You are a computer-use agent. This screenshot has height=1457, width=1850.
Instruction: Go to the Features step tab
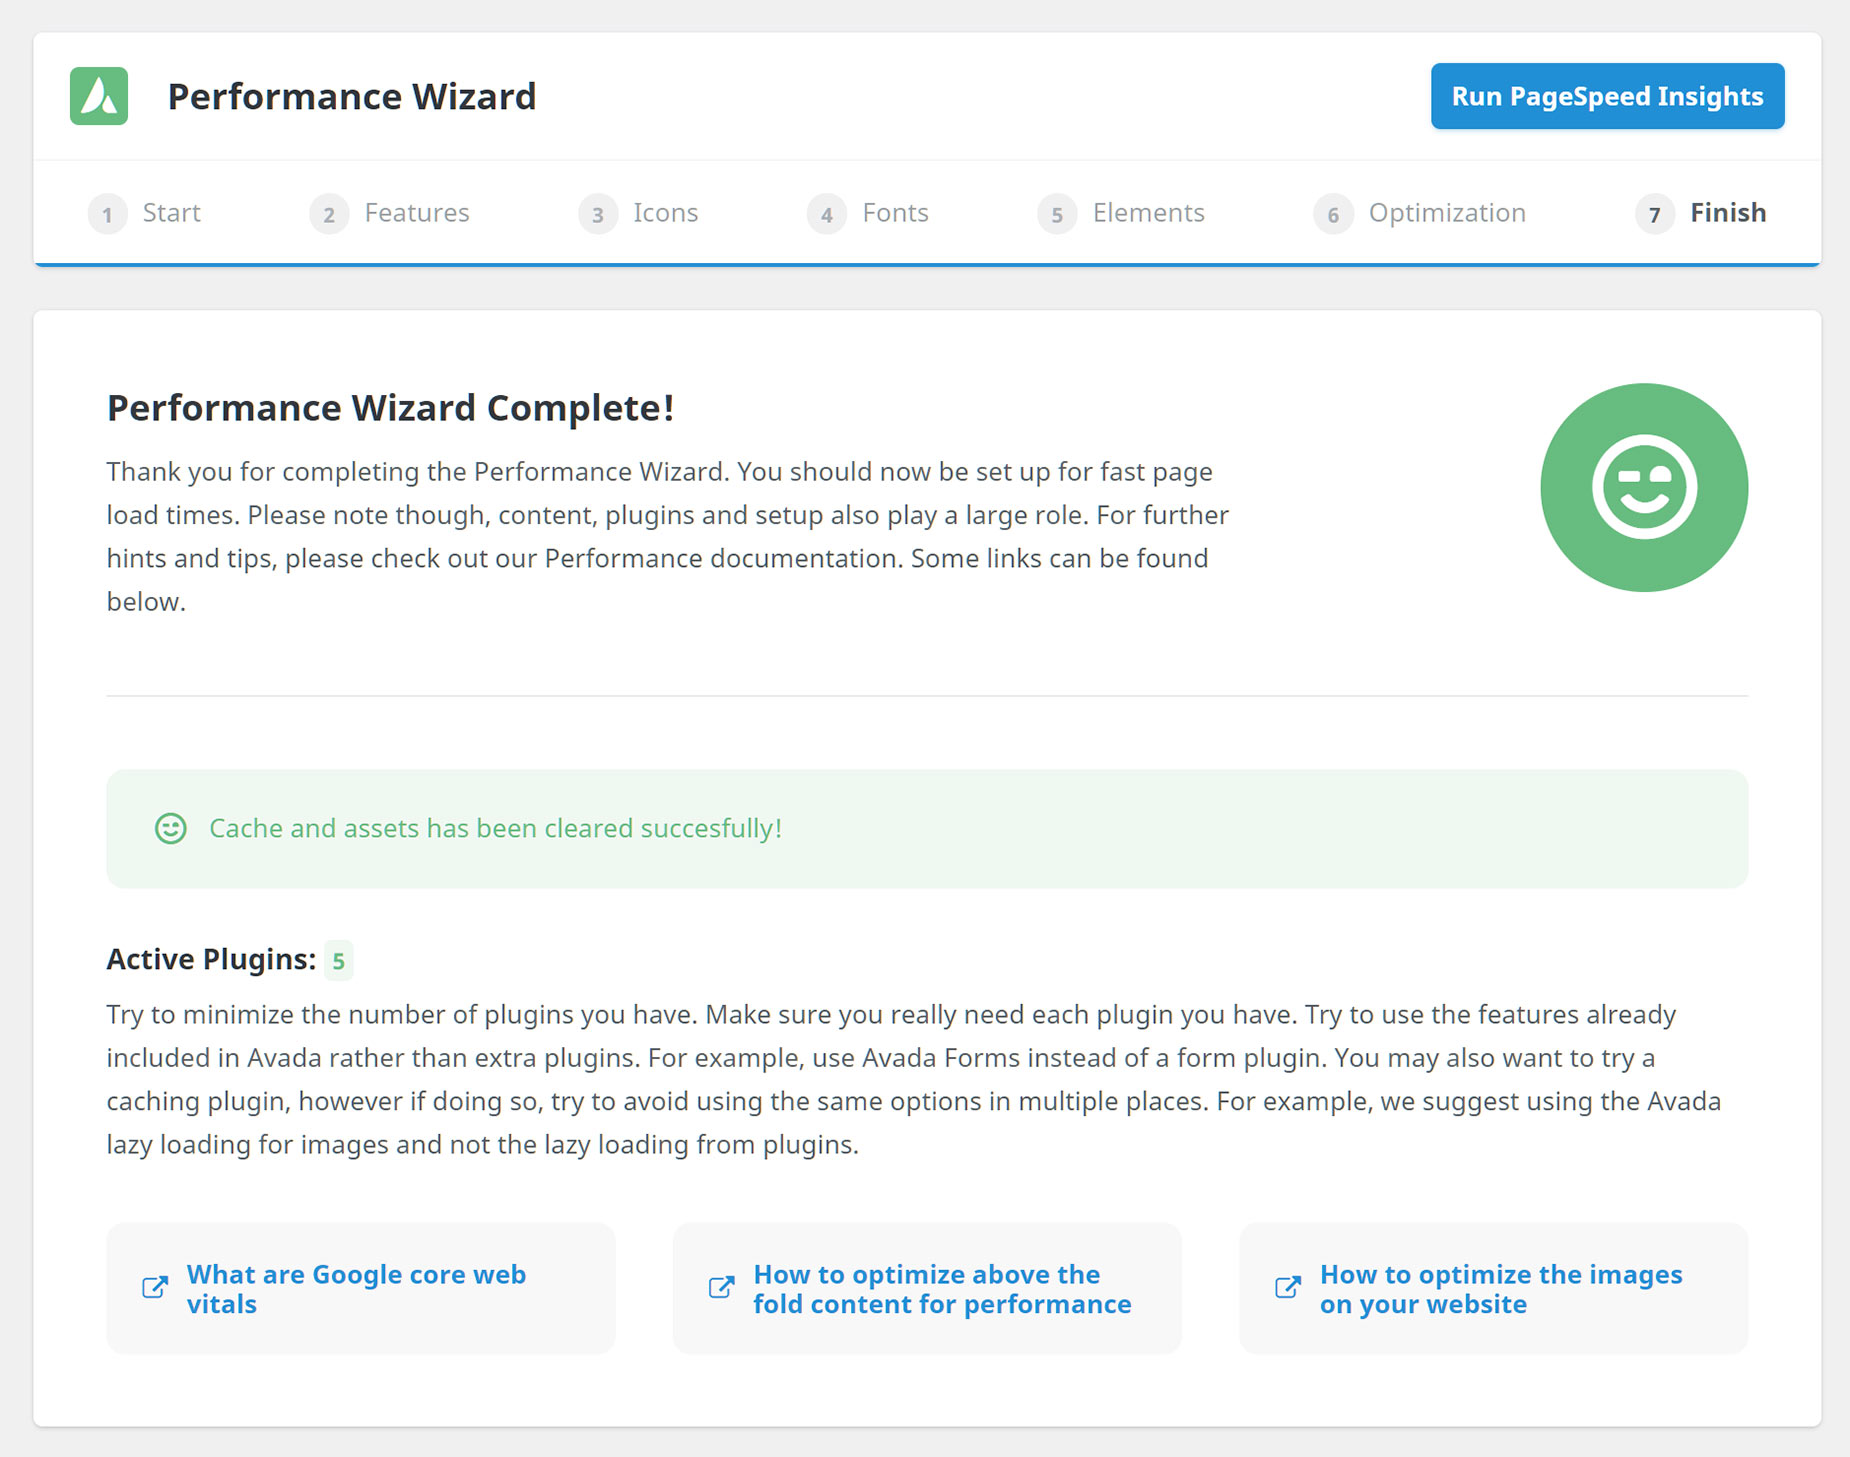coord(389,213)
